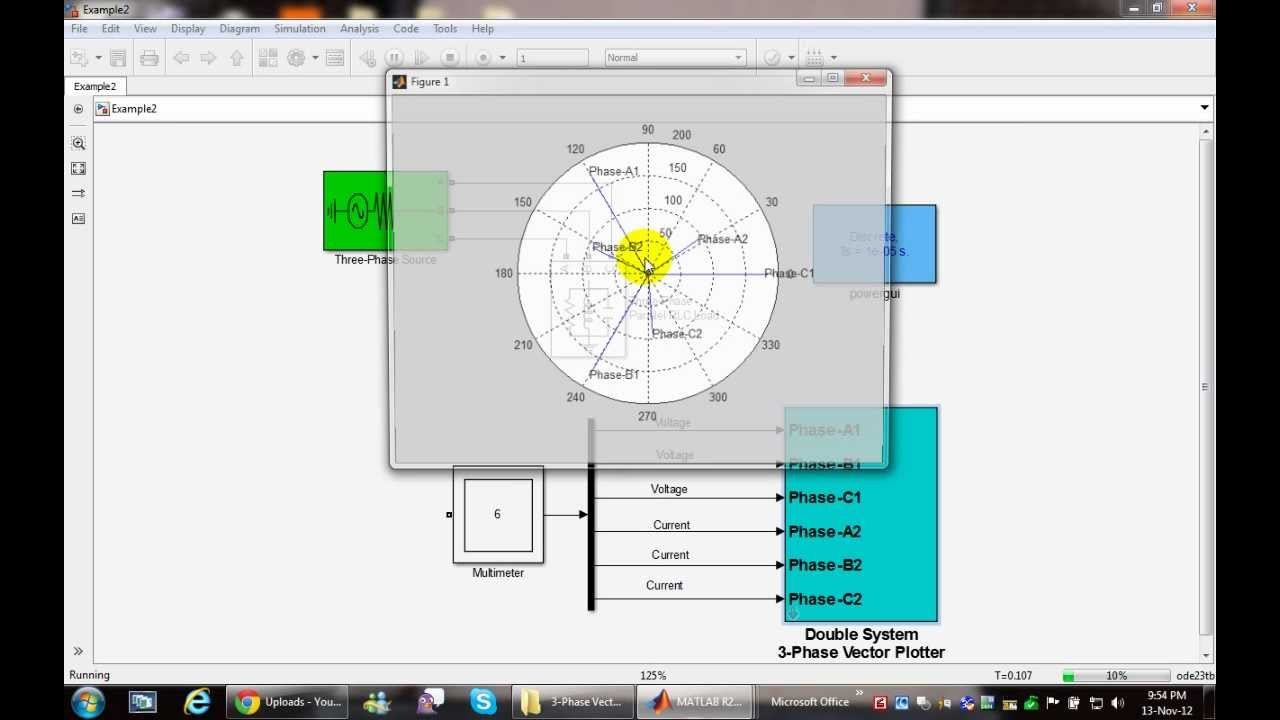Screen dimensions: 1280x720
Task: Expand the gear icon dropdown arrow
Action: (x=315, y=58)
